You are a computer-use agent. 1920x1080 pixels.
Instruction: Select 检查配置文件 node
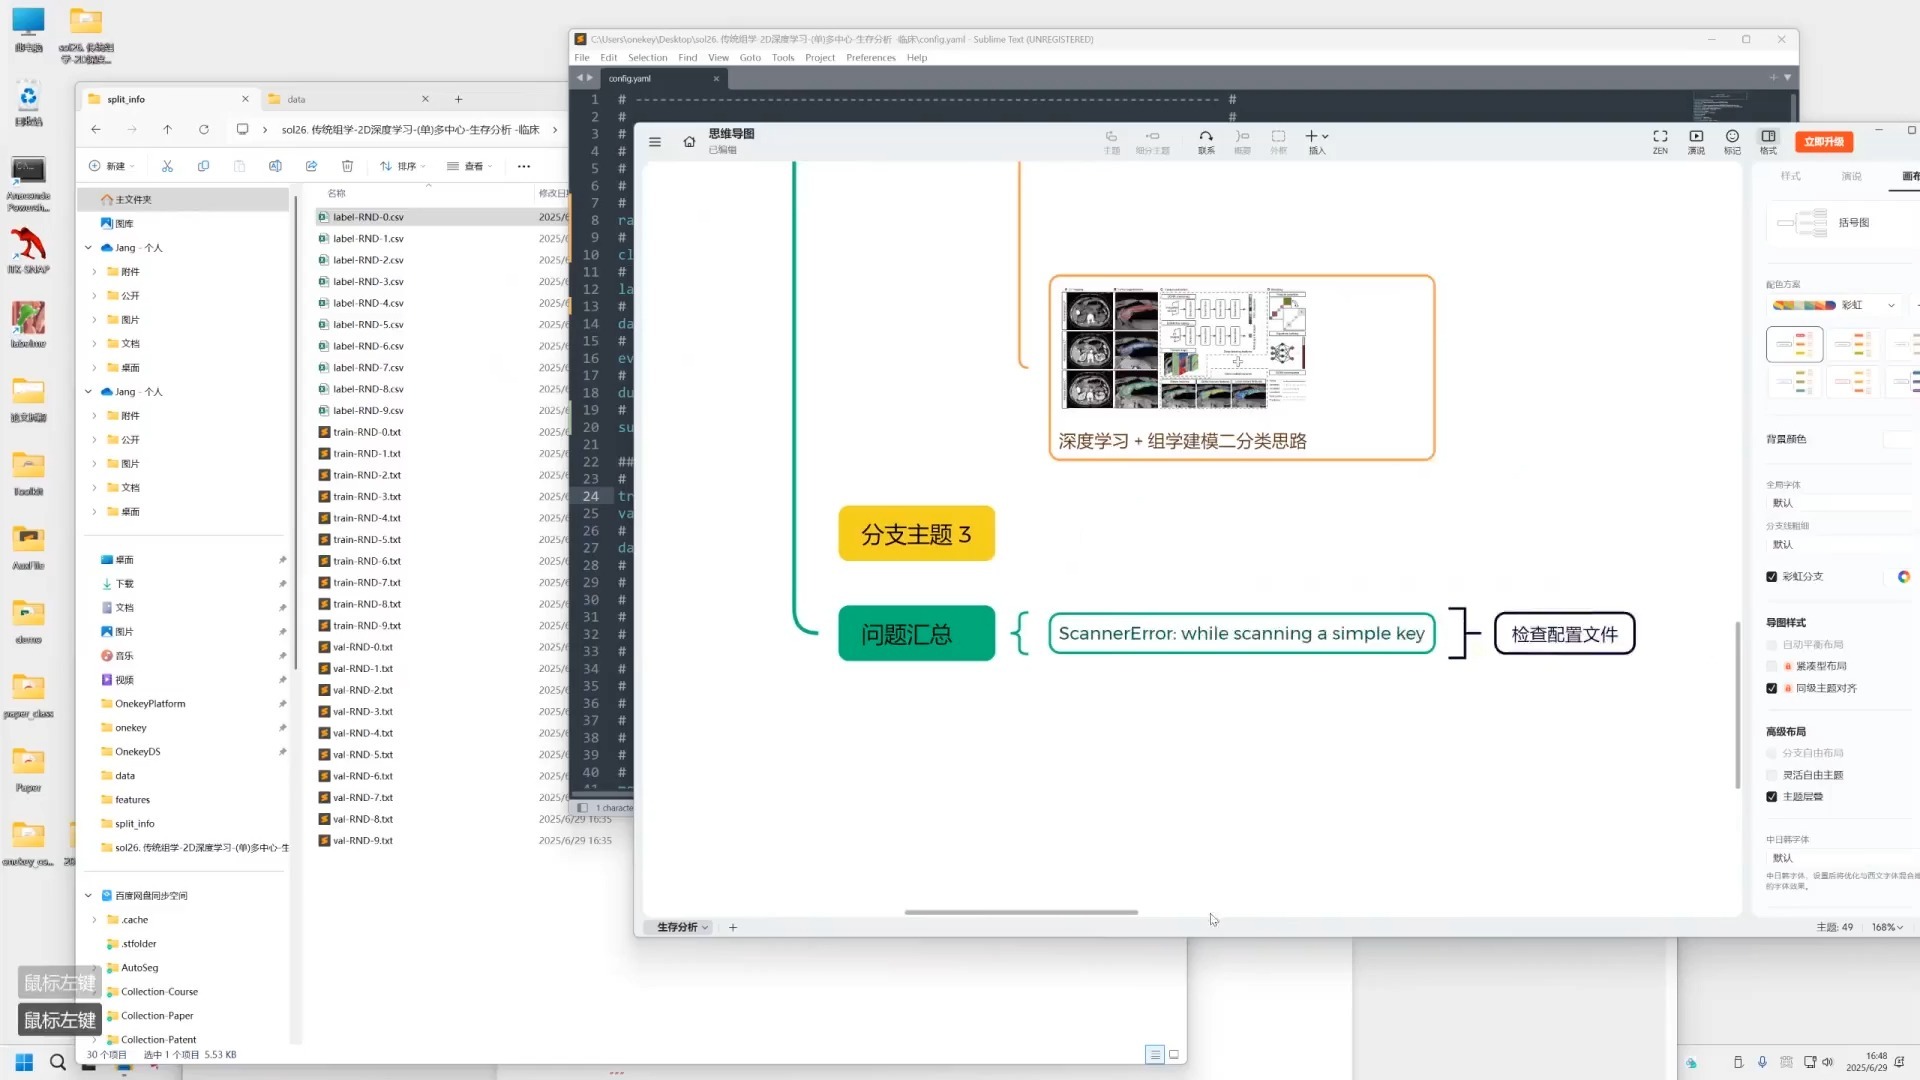[x=1564, y=634]
